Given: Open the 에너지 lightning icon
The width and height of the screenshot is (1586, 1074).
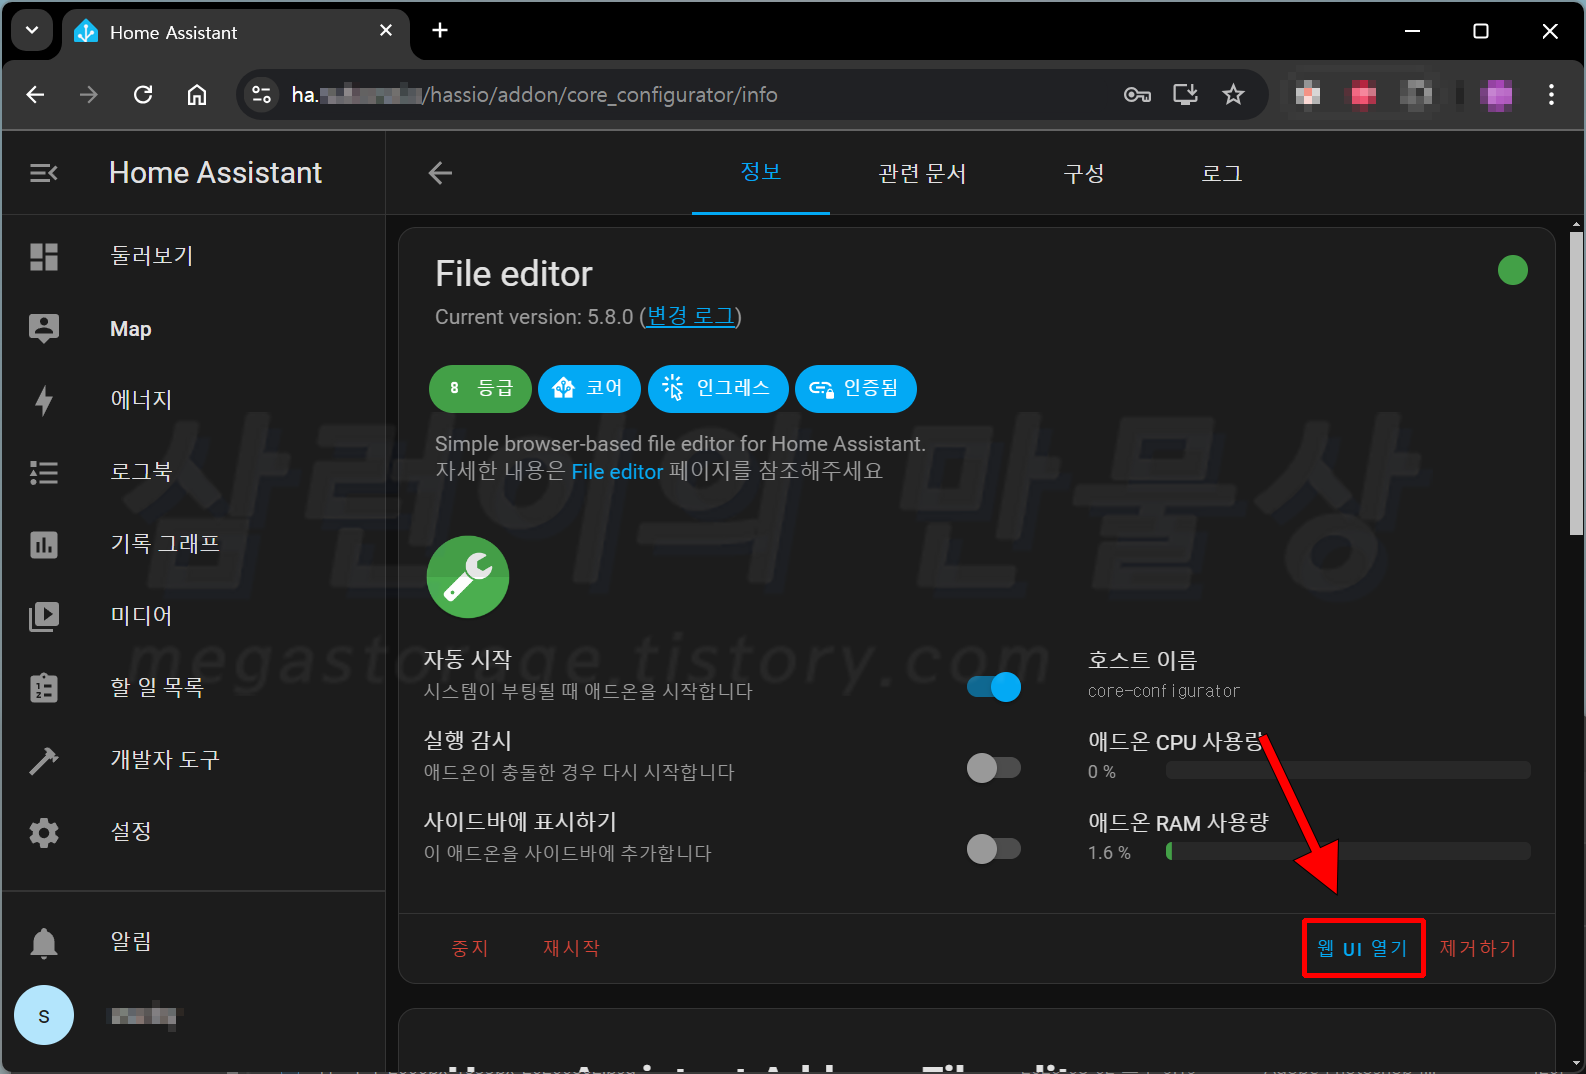Looking at the screenshot, I should pos(44,401).
